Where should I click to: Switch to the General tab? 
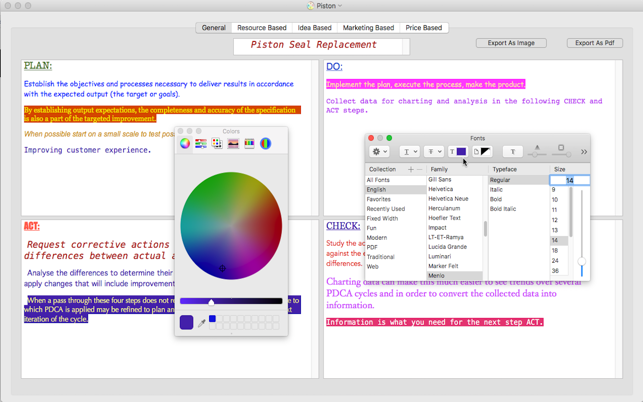point(214,27)
